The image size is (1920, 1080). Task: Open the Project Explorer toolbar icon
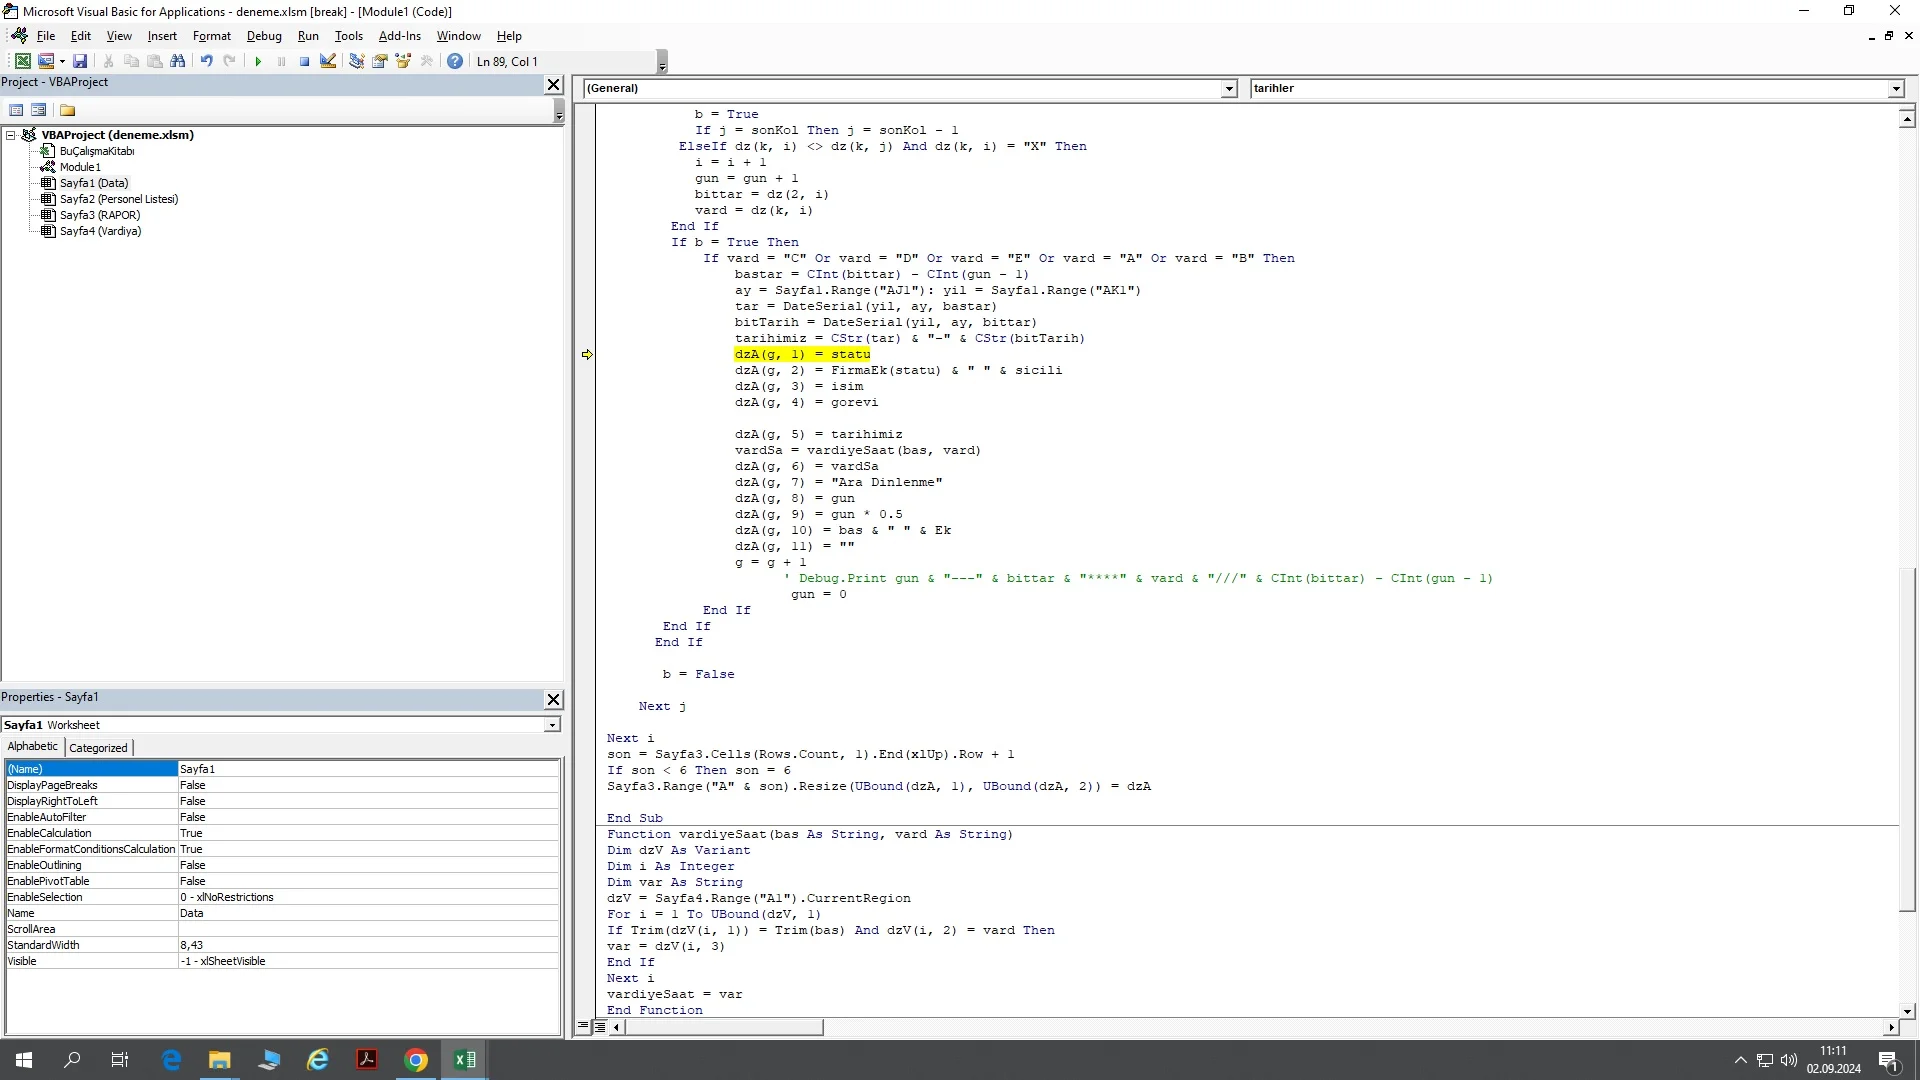coord(356,61)
